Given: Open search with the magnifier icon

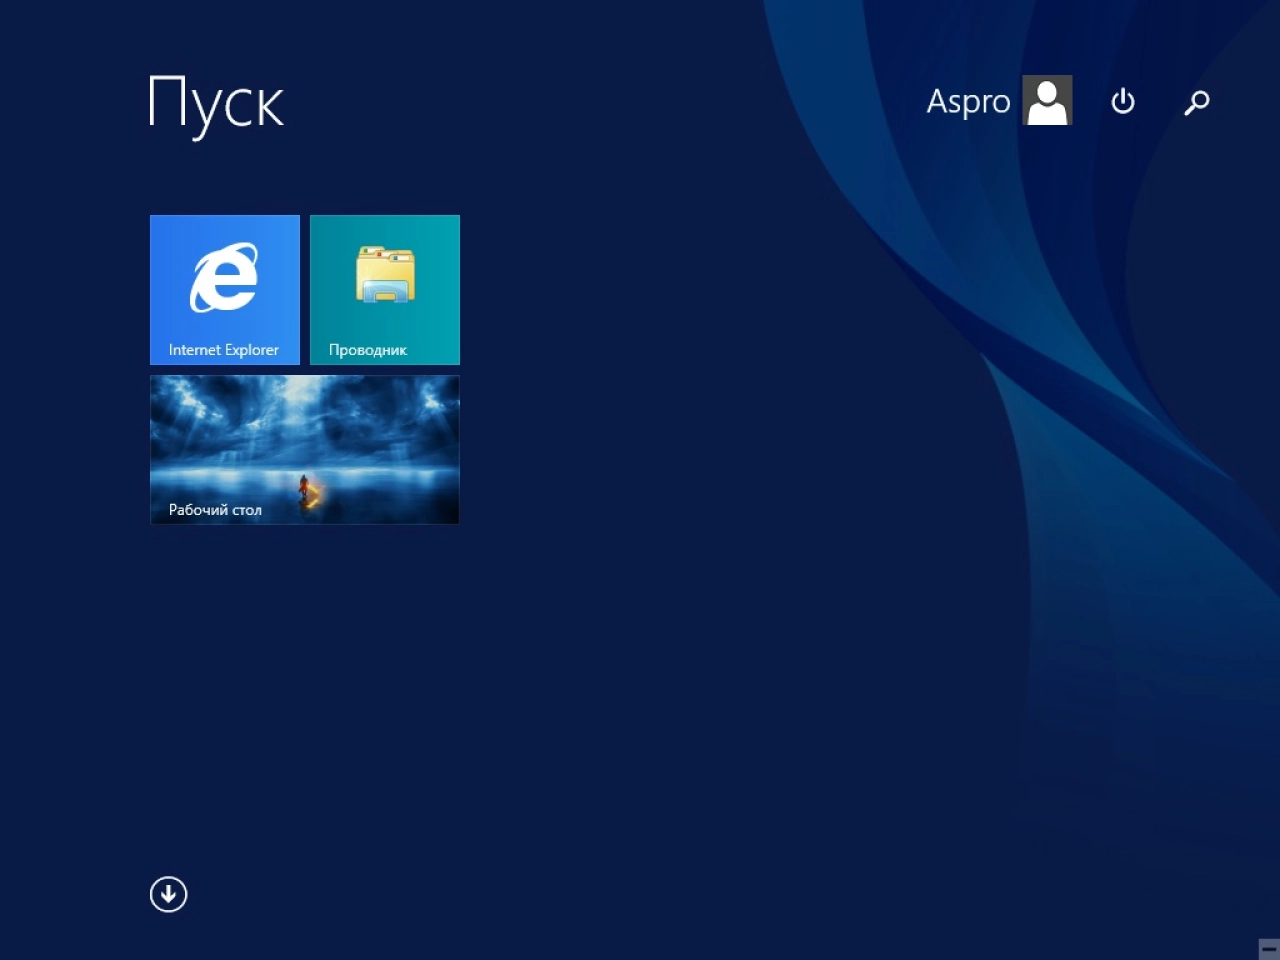Looking at the screenshot, I should pos(1197,102).
